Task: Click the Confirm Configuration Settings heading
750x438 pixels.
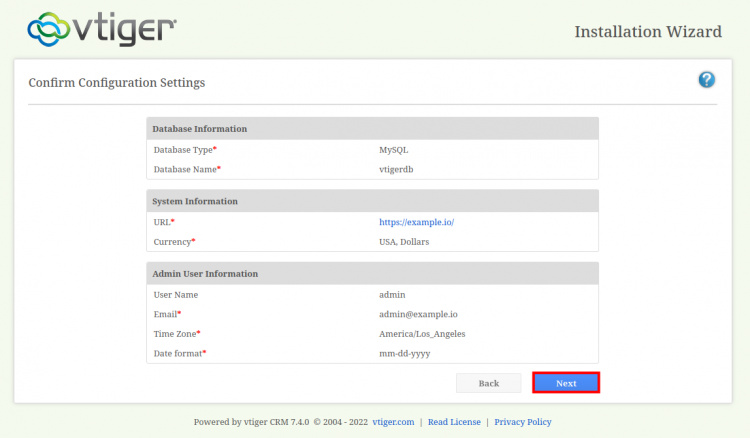Action: coord(116,83)
